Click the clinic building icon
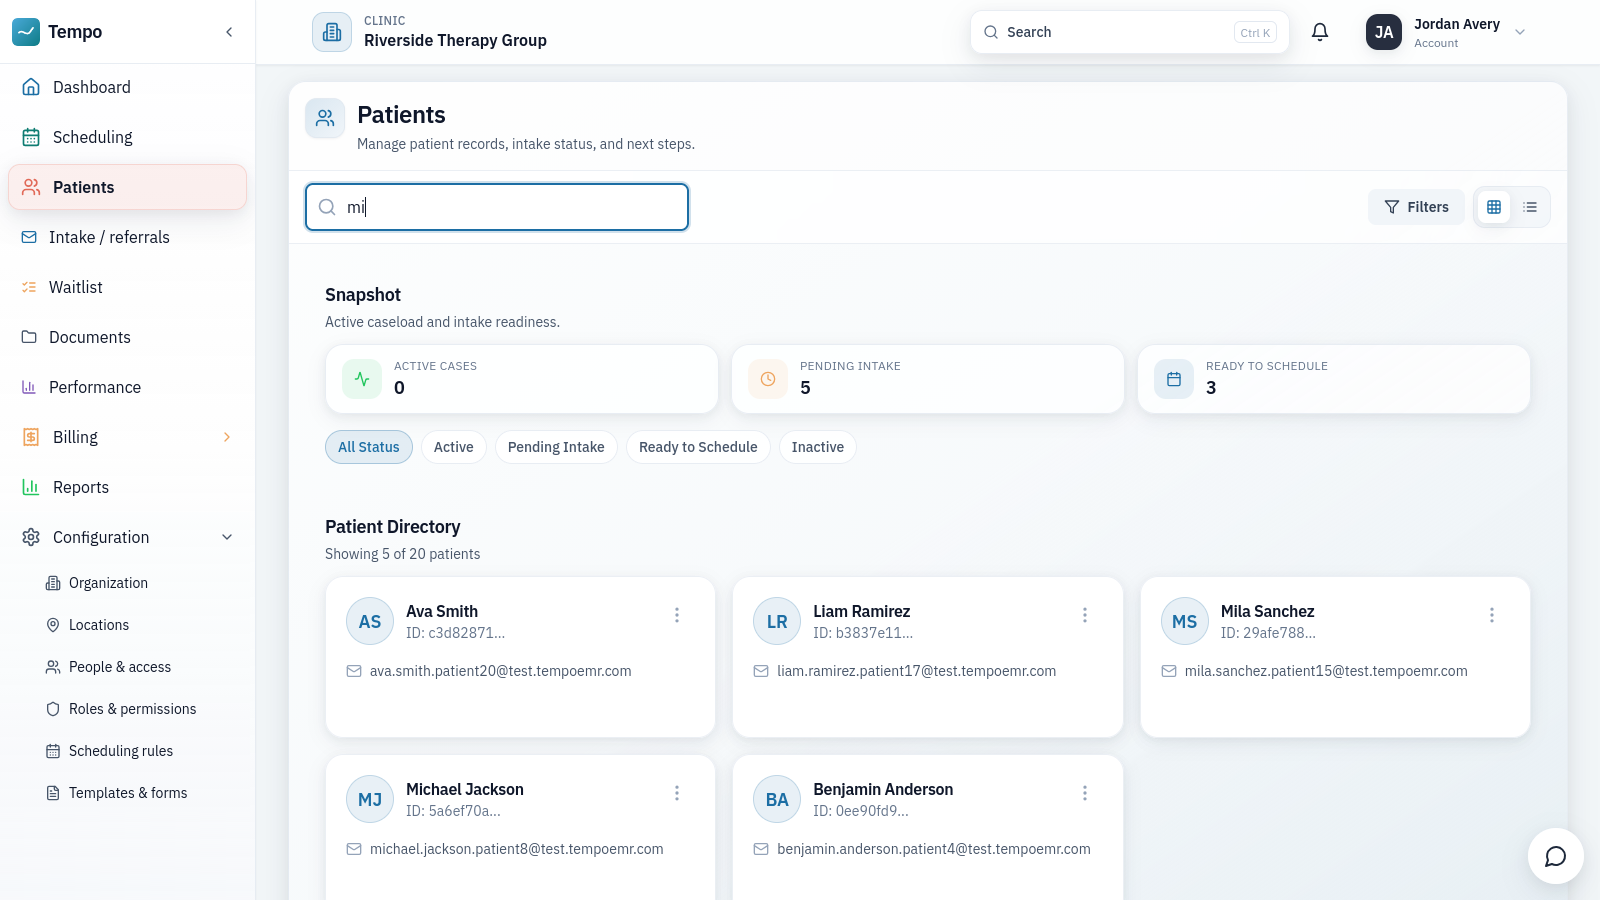Image resolution: width=1600 pixels, height=900 pixels. pyautogui.click(x=332, y=32)
